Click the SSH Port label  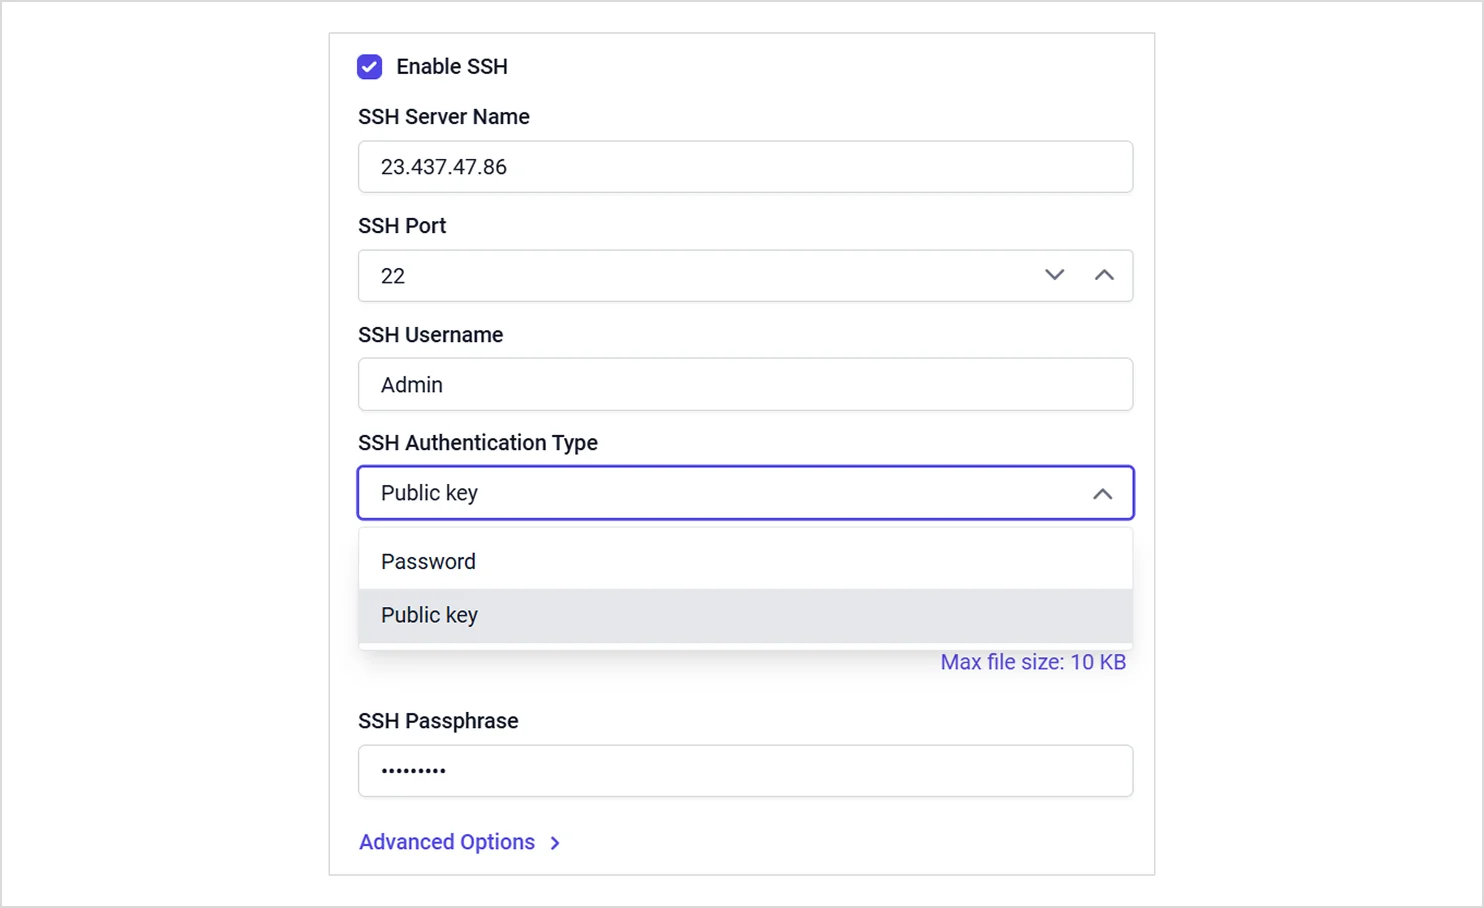402,226
